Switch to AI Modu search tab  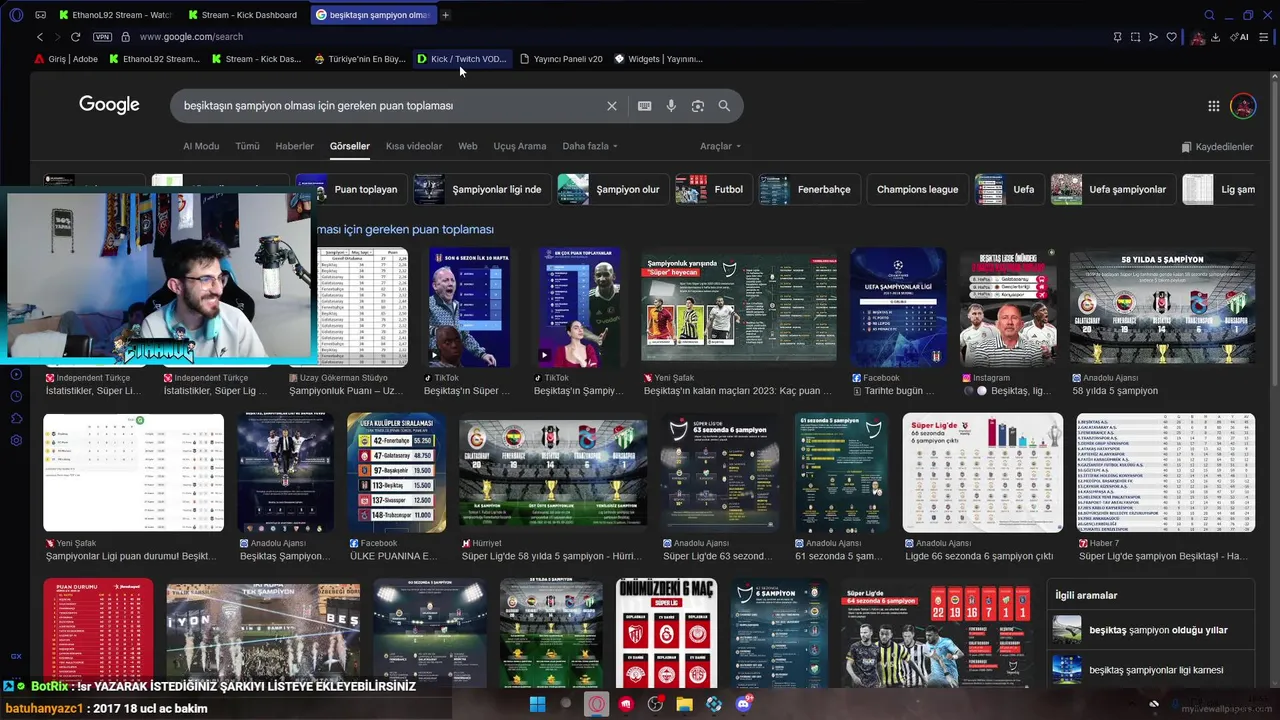(x=201, y=146)
